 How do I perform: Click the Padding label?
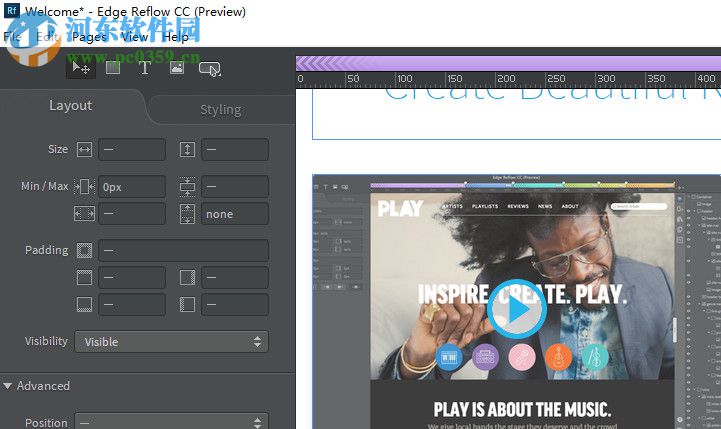click(46, 250)
